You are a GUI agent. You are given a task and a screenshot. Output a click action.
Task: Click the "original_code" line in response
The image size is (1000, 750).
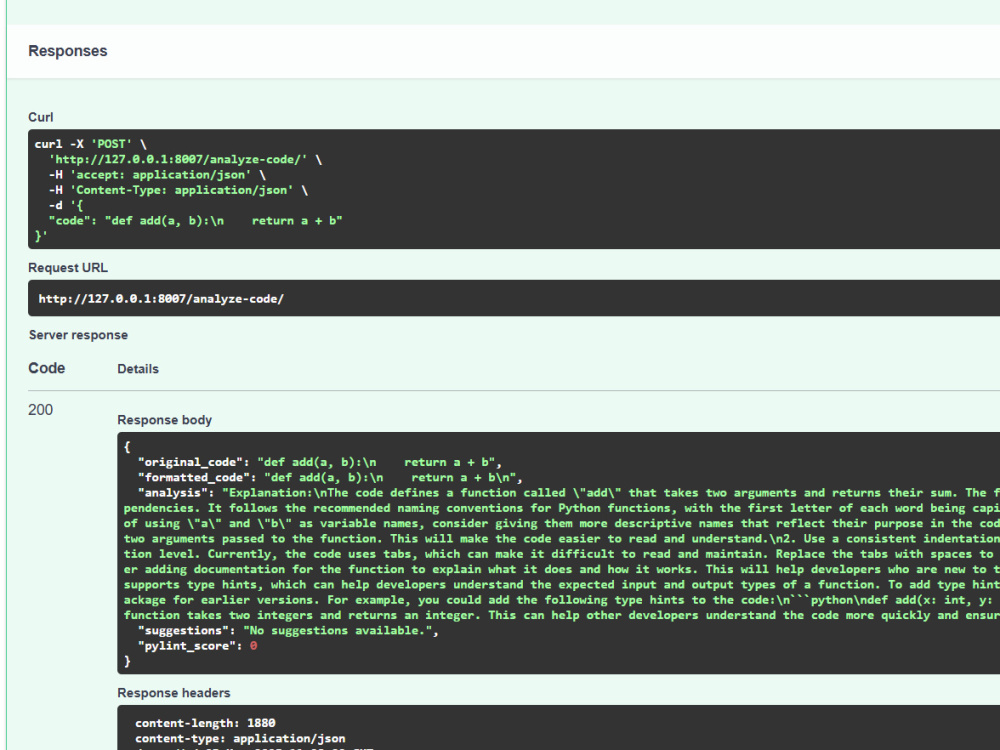click(x=320, y=462)
